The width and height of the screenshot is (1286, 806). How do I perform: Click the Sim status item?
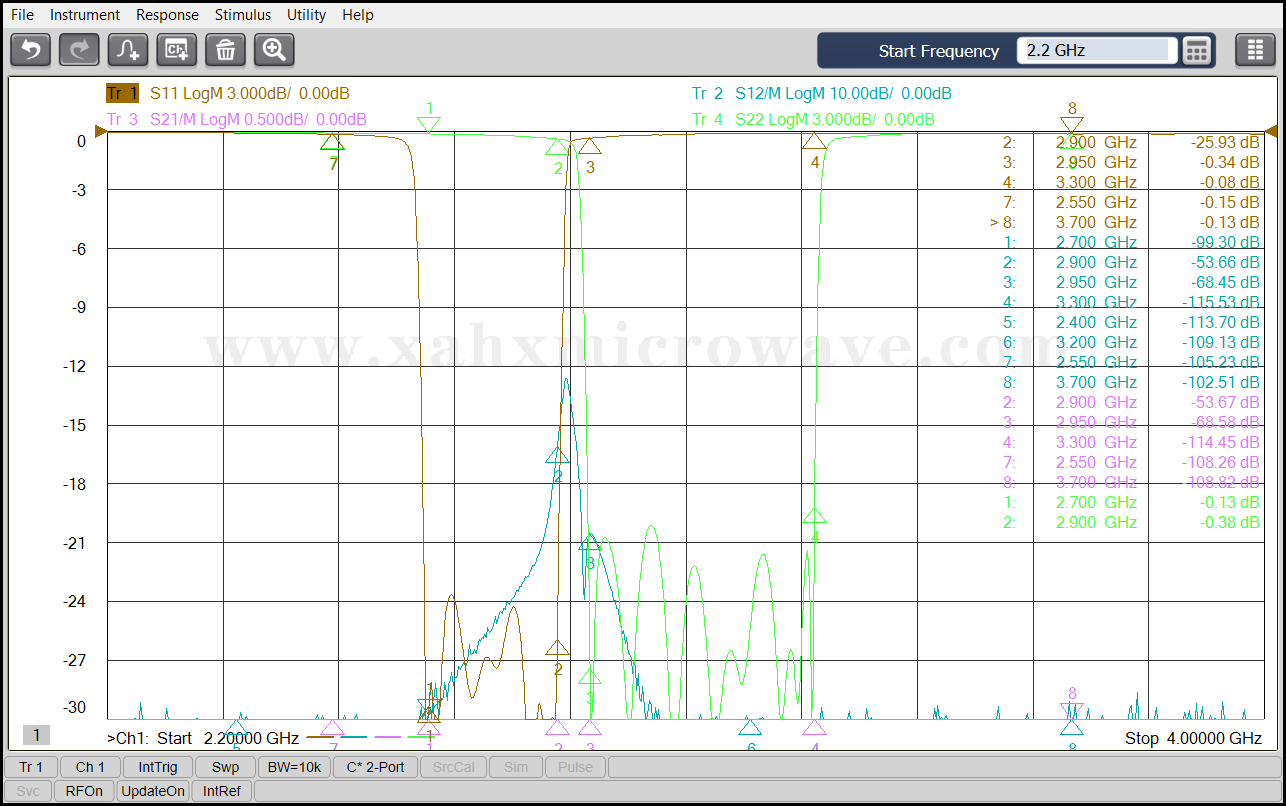[x=516, y=767]
